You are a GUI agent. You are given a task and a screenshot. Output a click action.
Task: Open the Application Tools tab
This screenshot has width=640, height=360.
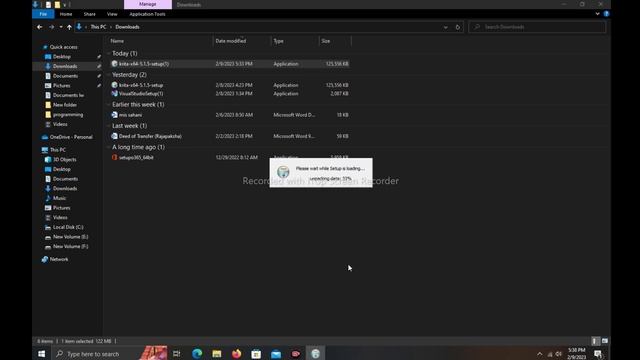point(147,14)
